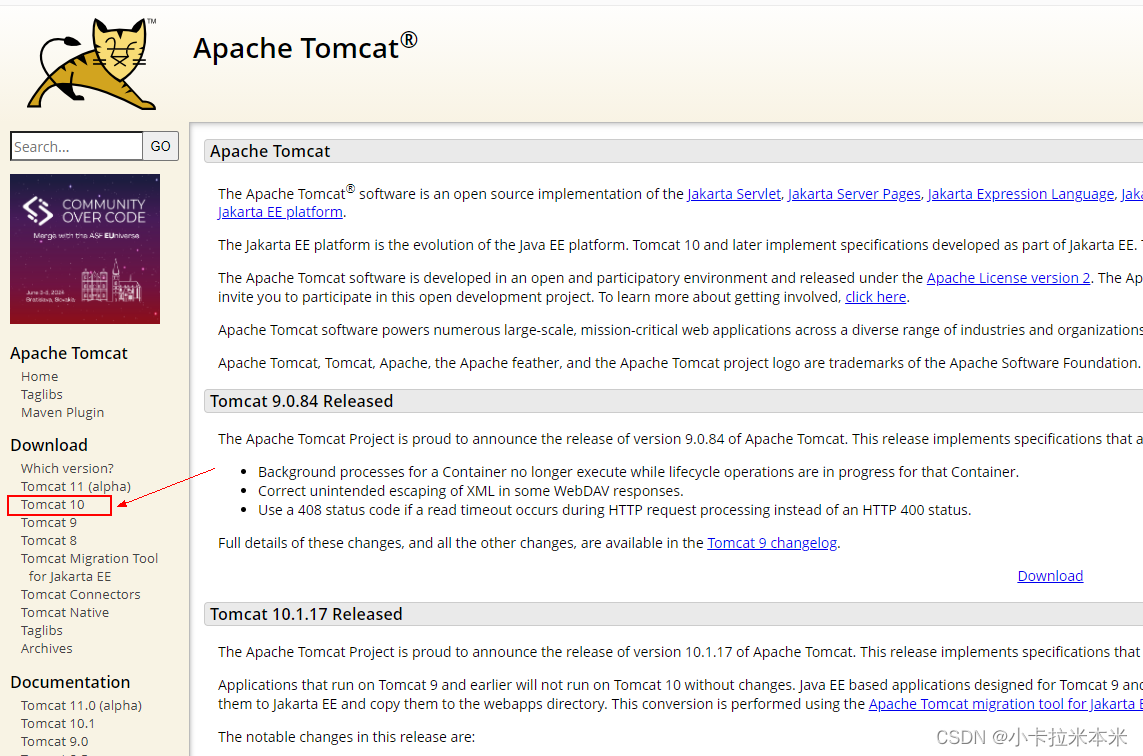The width and height of the screenshot is (1143, 756).
Task: Open the Tomcat Migration Tool for Jakarta EE page
Action: coord(89,566)
